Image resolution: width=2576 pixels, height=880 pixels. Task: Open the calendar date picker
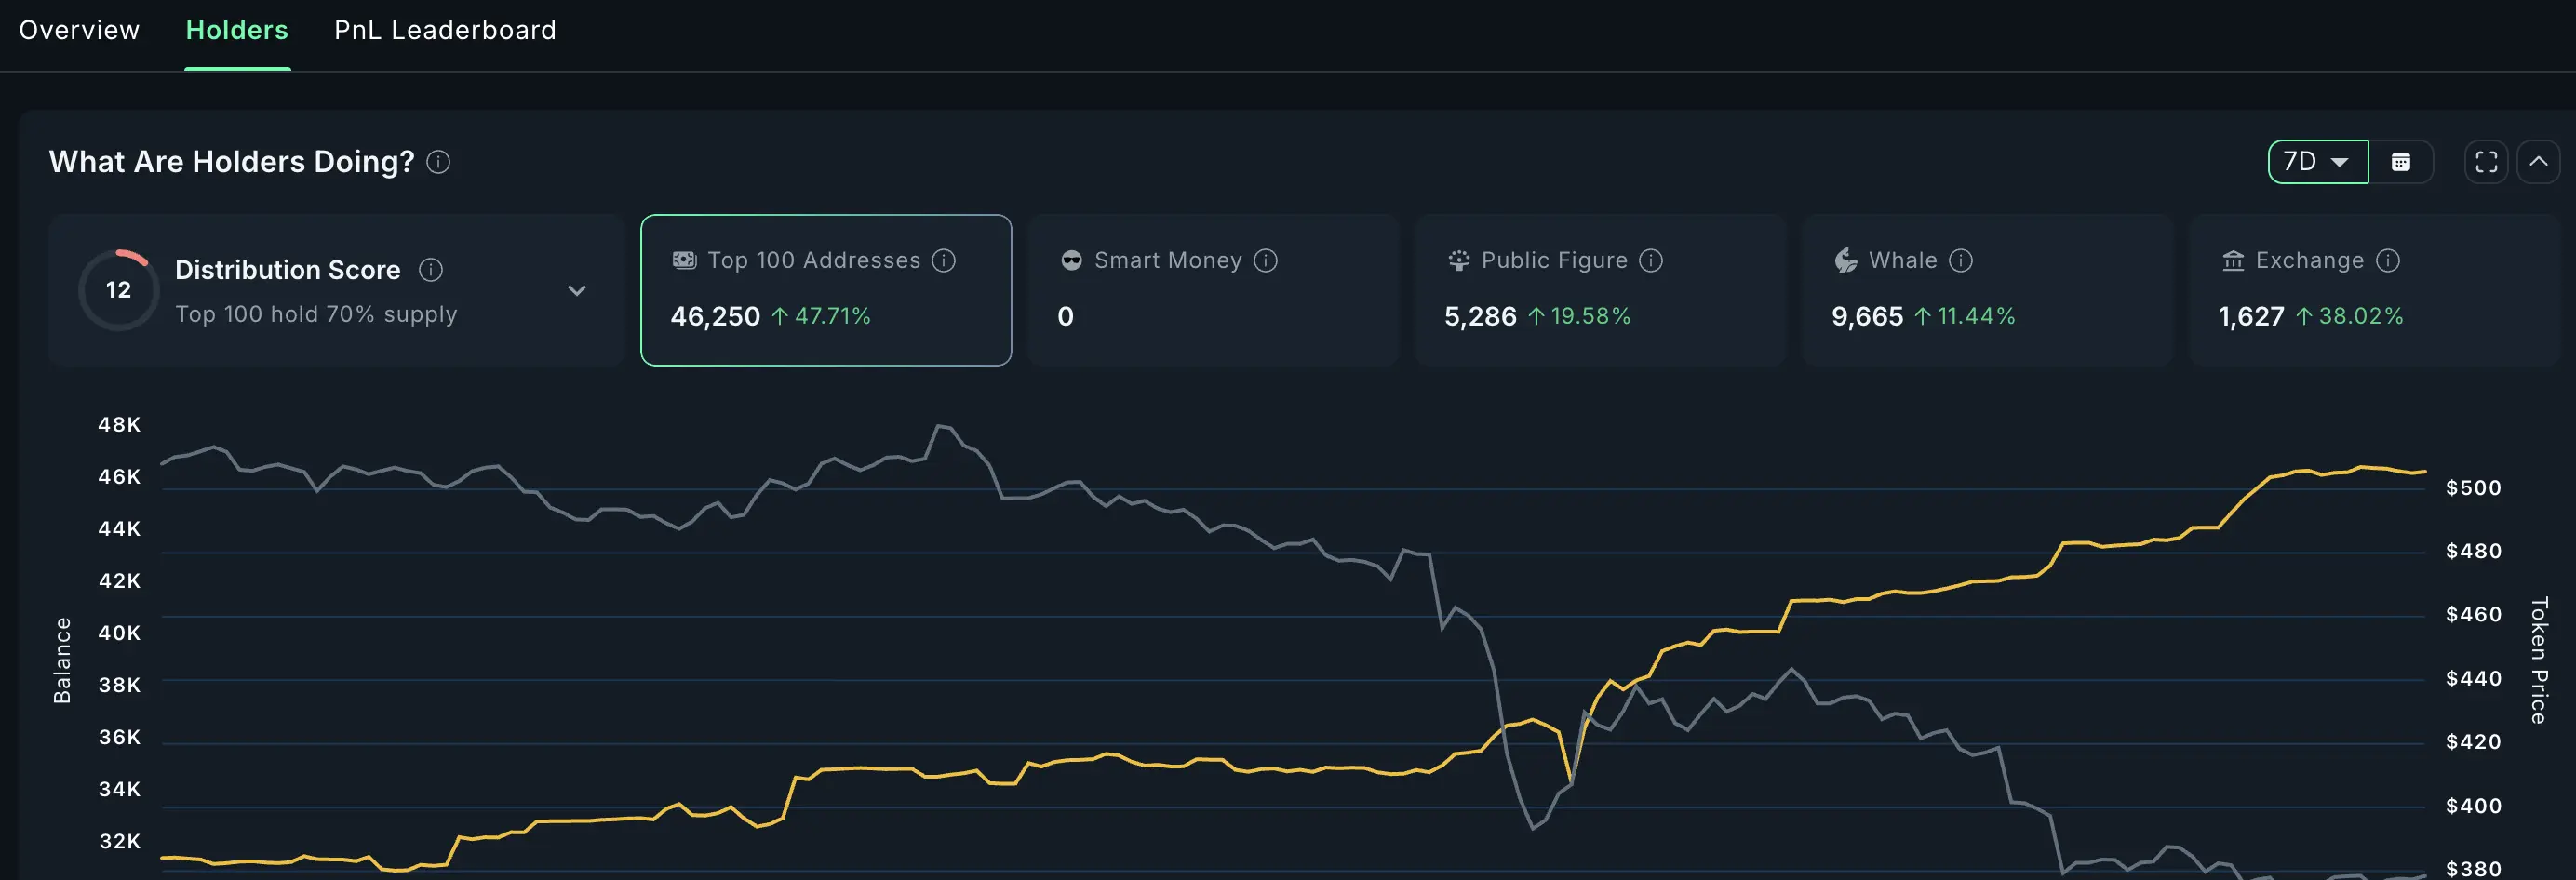[x=2403, y=161]
